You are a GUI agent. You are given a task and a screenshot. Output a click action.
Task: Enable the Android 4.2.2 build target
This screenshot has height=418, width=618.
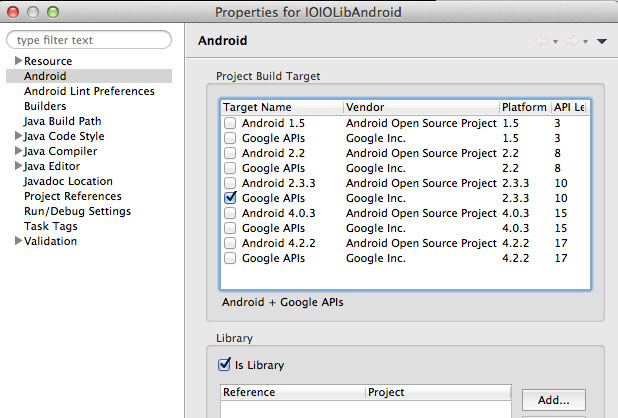(x=230, y=243)
